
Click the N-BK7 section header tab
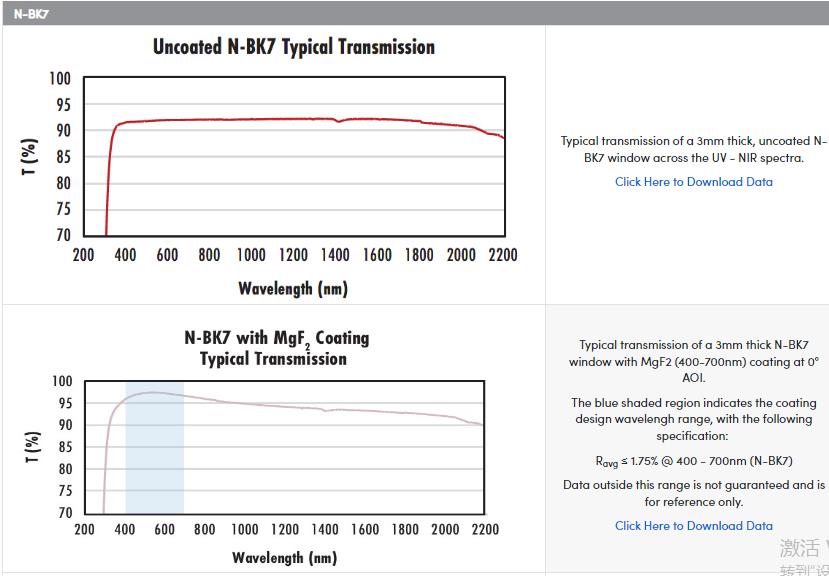(x=31, y=14)
